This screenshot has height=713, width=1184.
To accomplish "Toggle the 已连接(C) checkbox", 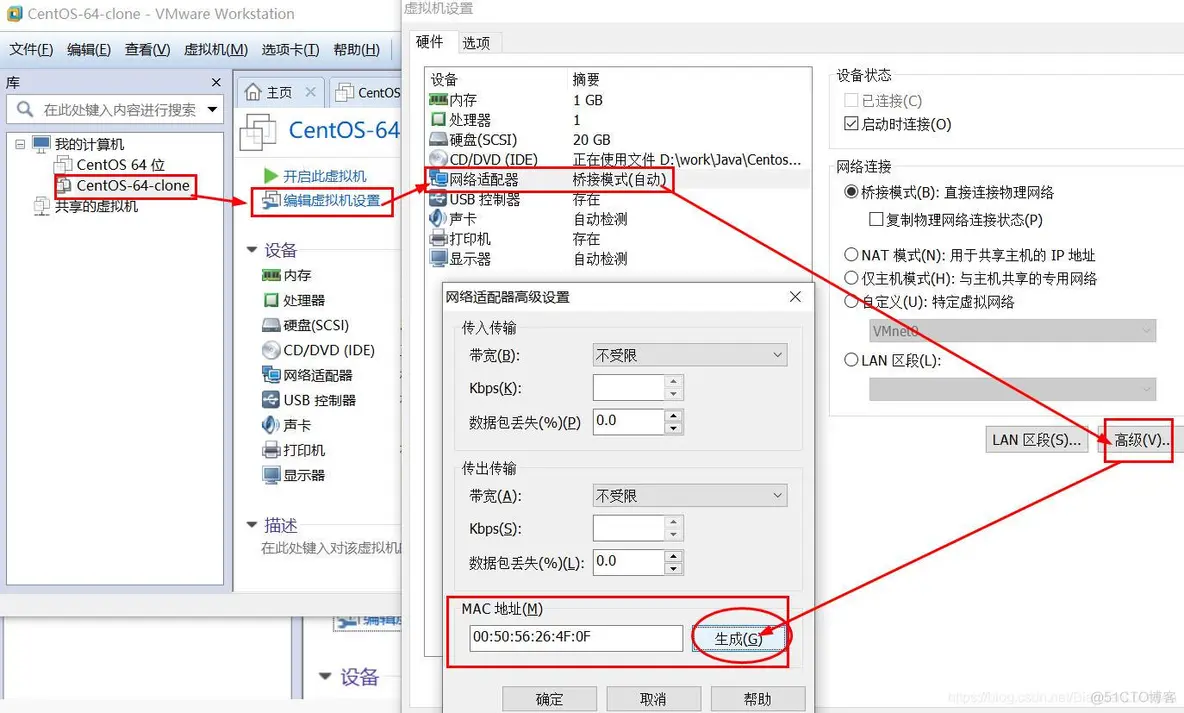I will coord(851,100).
